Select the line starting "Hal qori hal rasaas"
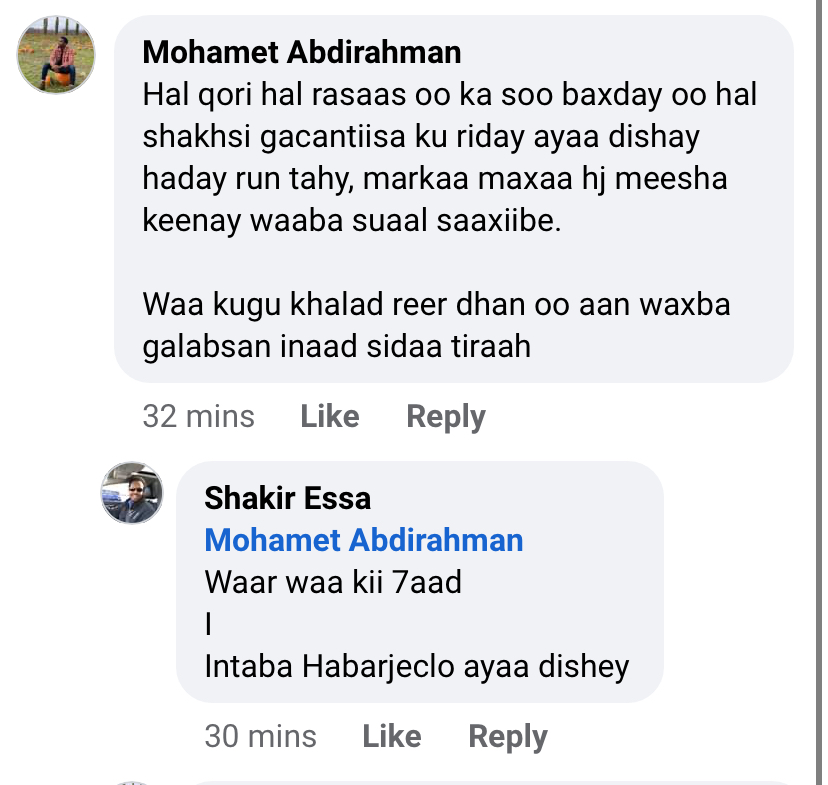Screen dimensions: 828x785 pyautogui.click(x=450, y=95)
